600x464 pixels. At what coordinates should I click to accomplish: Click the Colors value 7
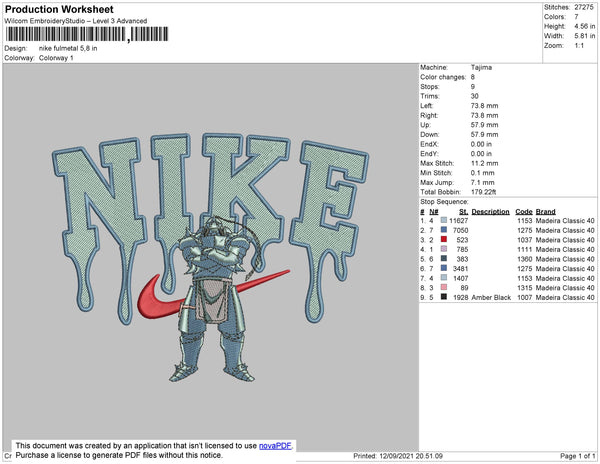click(576, 17)
